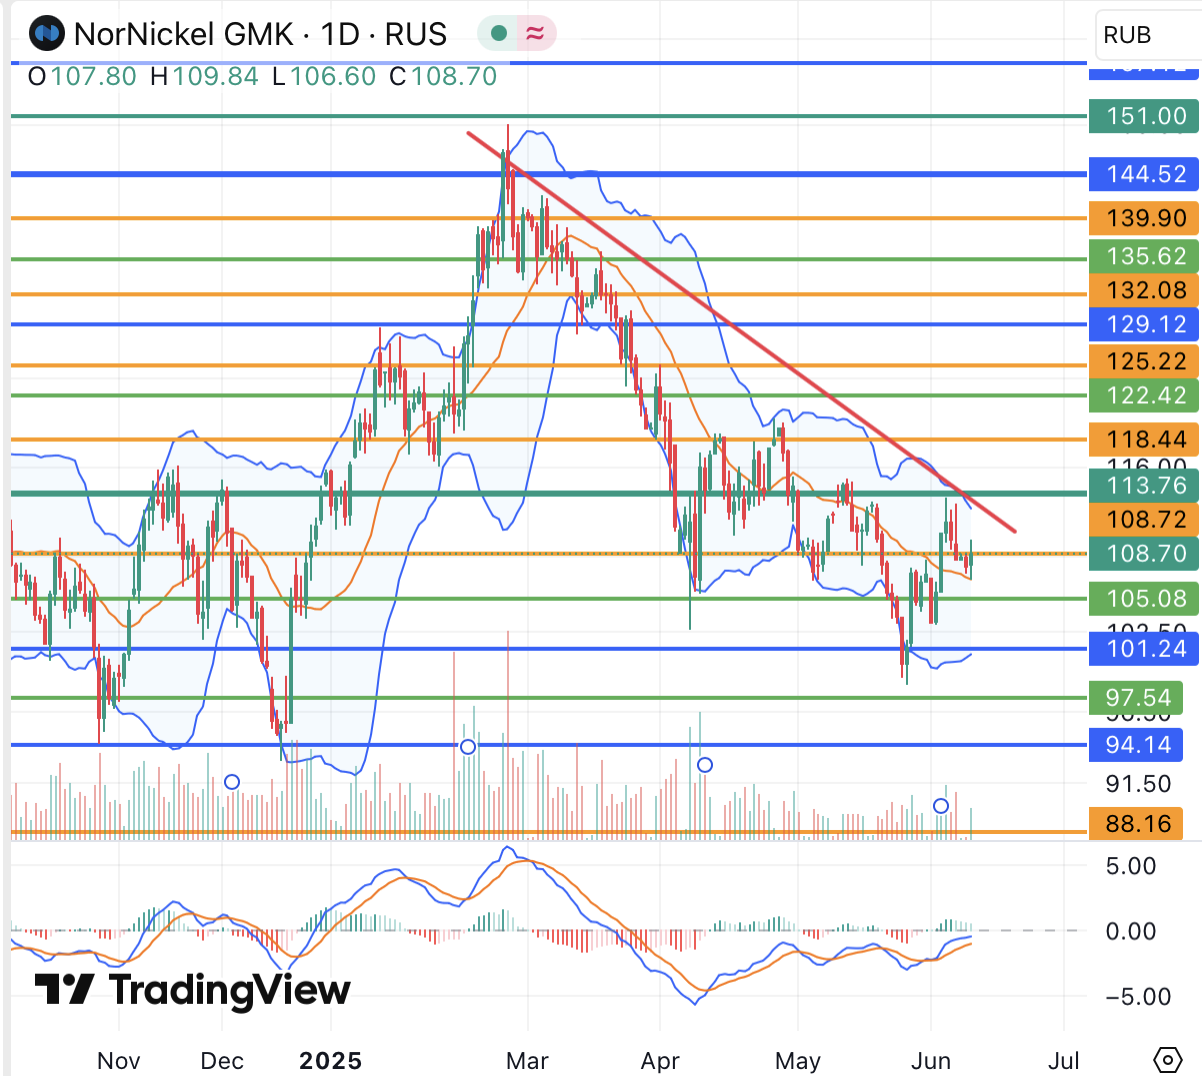This screenshot has width=1202, height=1076.
Task: Open the NorNickel GMK symbol title
Action: [x=260, y=34]
